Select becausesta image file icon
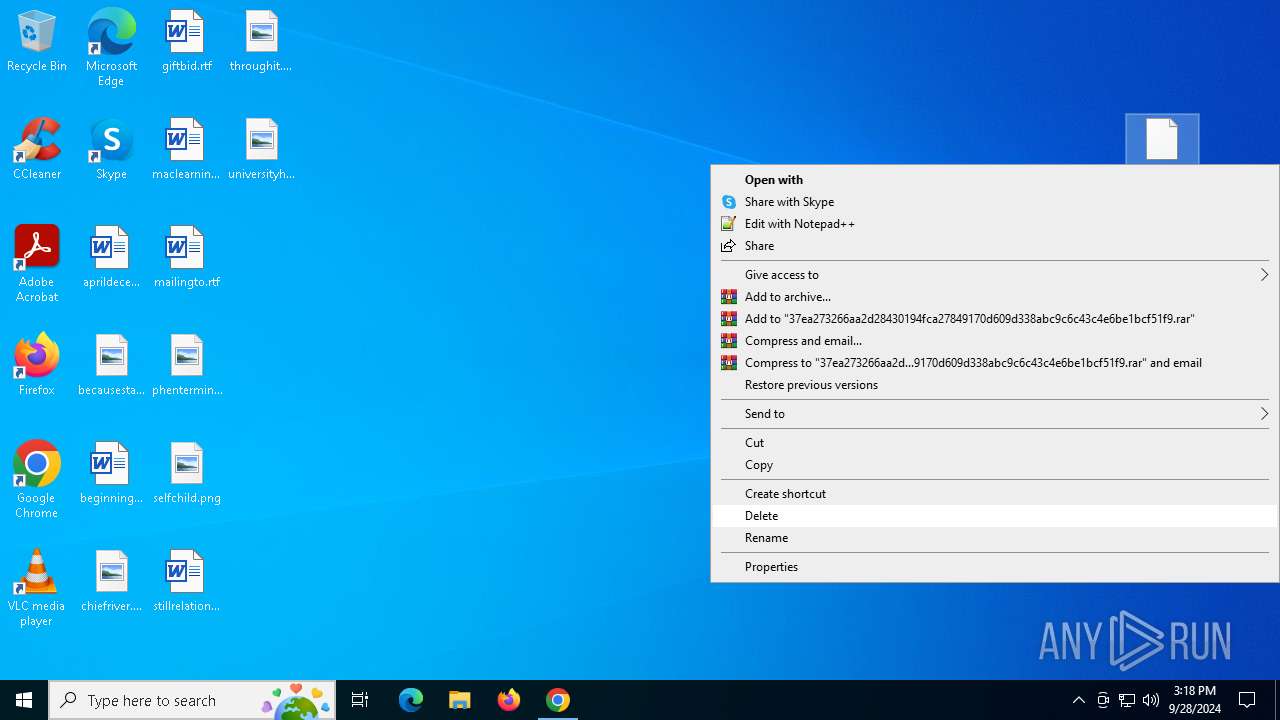Screen dimensions: 1280x720 coord(111,366)
